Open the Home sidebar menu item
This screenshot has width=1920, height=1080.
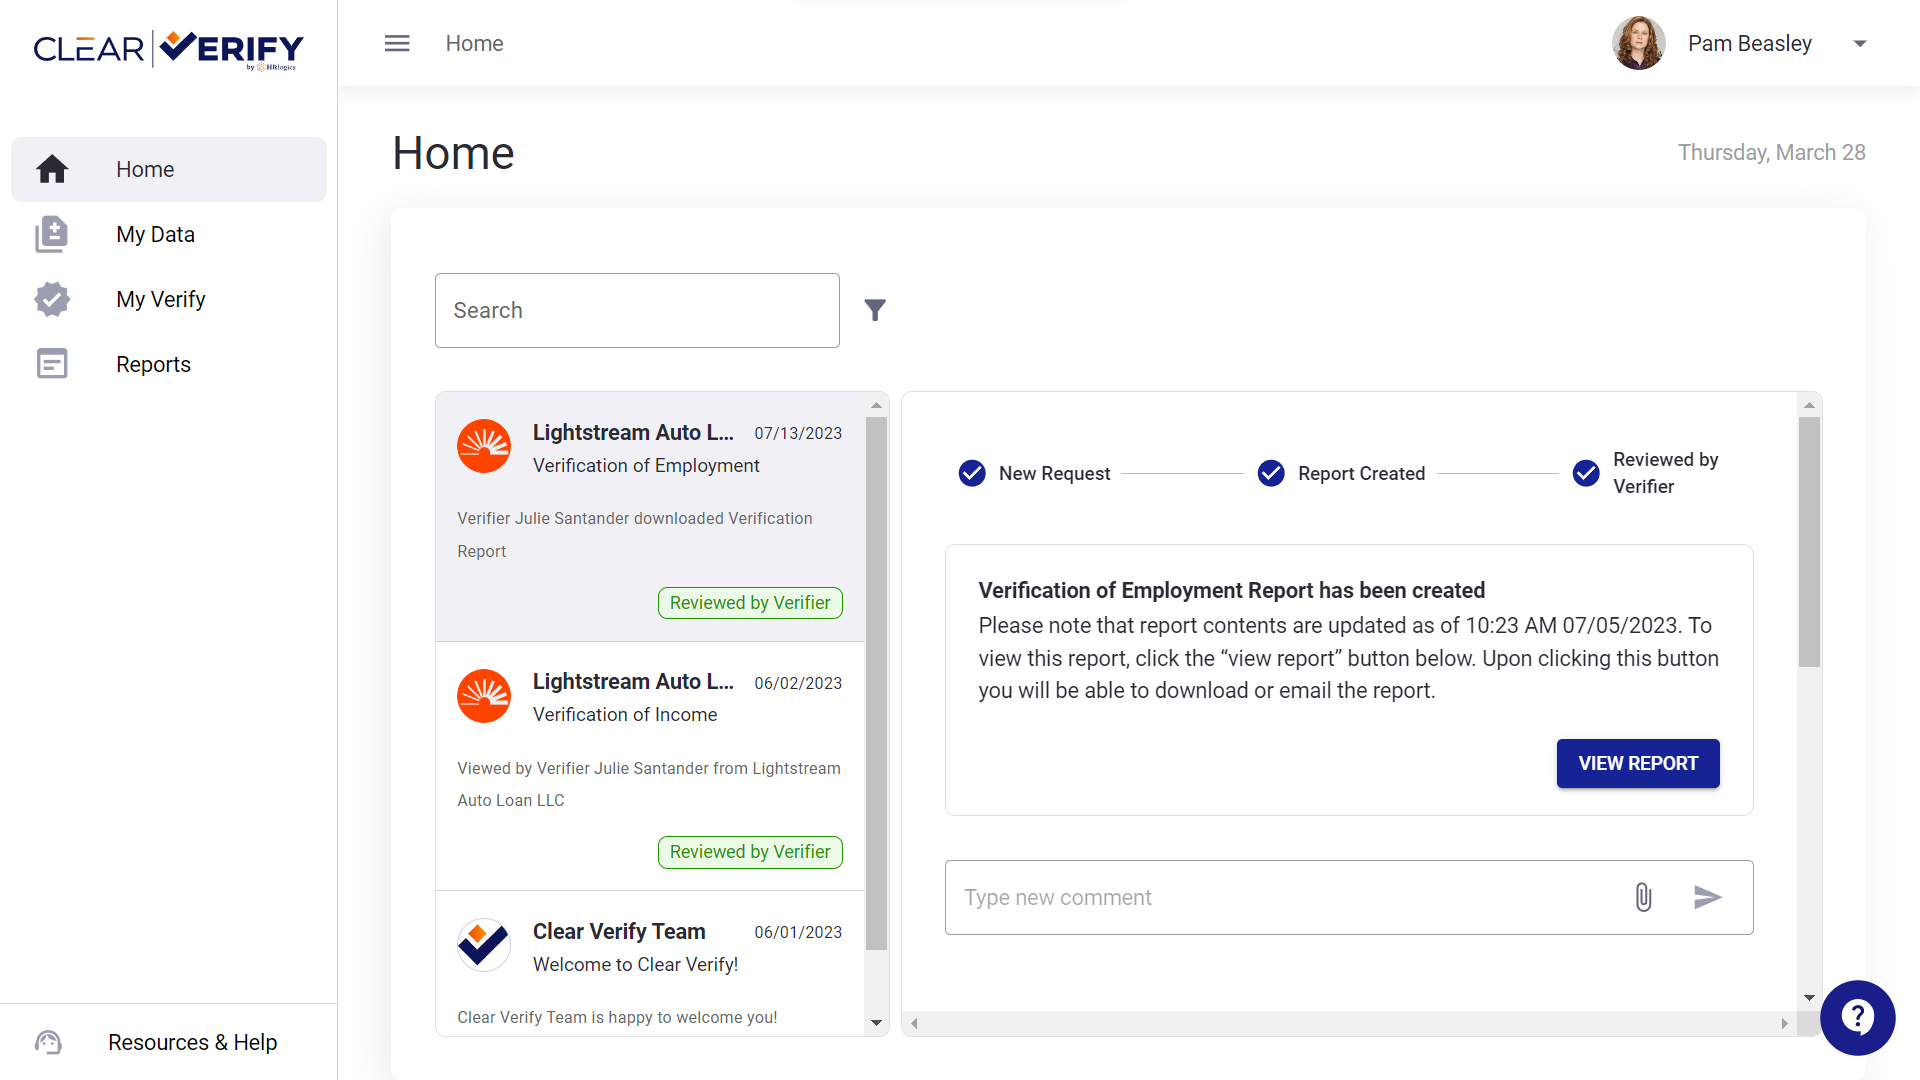pyautogui.click(x=169, y=169)
